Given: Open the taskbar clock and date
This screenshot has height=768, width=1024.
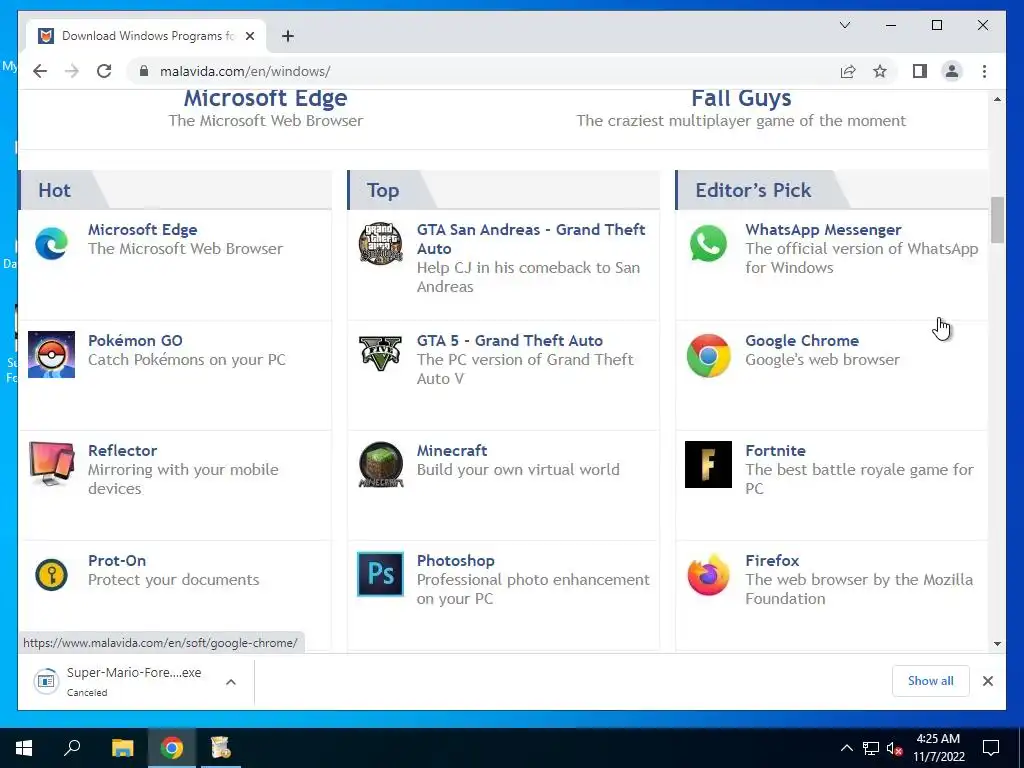Looking at the screenshot, I should [938, 748].
